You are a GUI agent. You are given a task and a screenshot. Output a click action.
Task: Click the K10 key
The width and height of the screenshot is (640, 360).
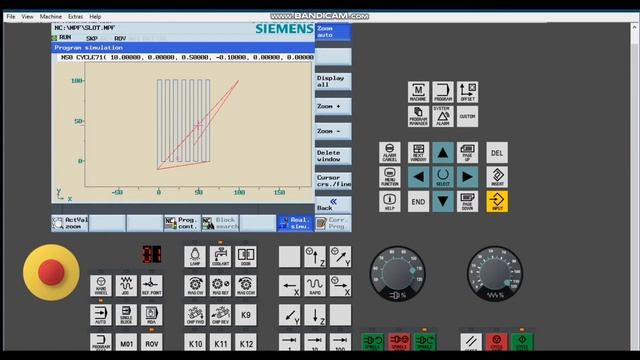(x=195, y=342)
